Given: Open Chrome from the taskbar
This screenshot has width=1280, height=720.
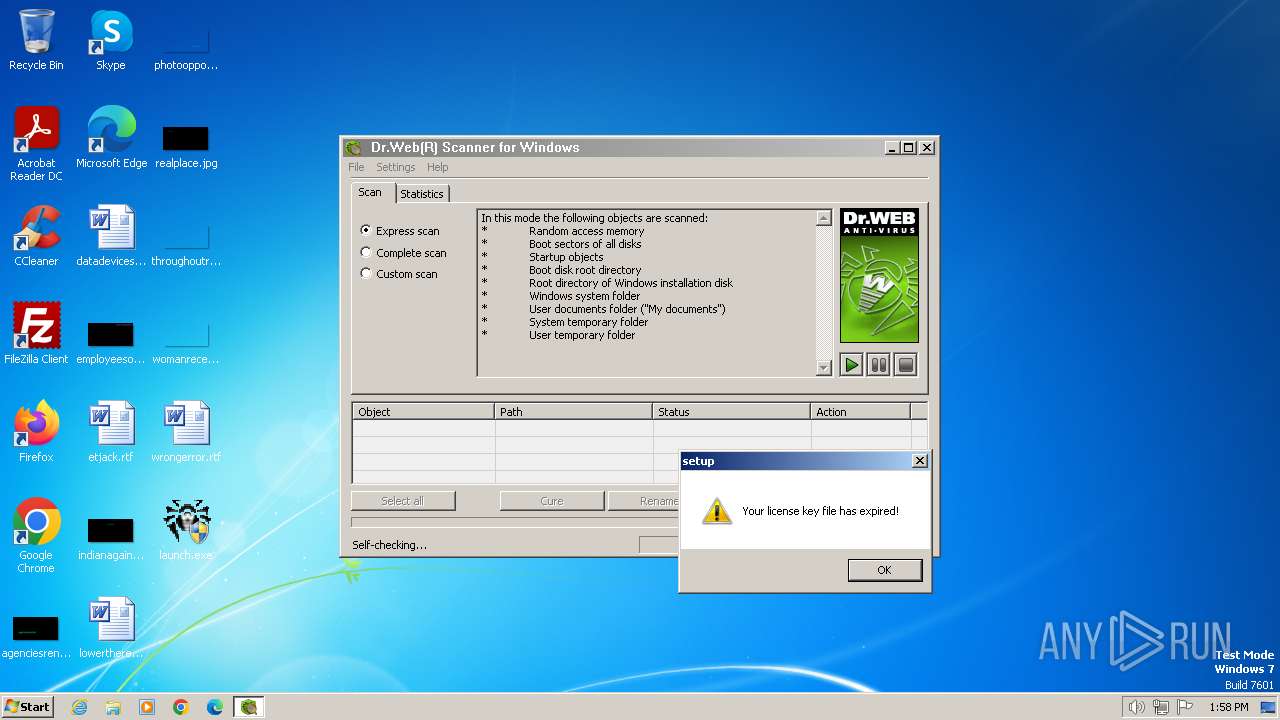Looking at the screenshot, I should (x=181, y=707).
